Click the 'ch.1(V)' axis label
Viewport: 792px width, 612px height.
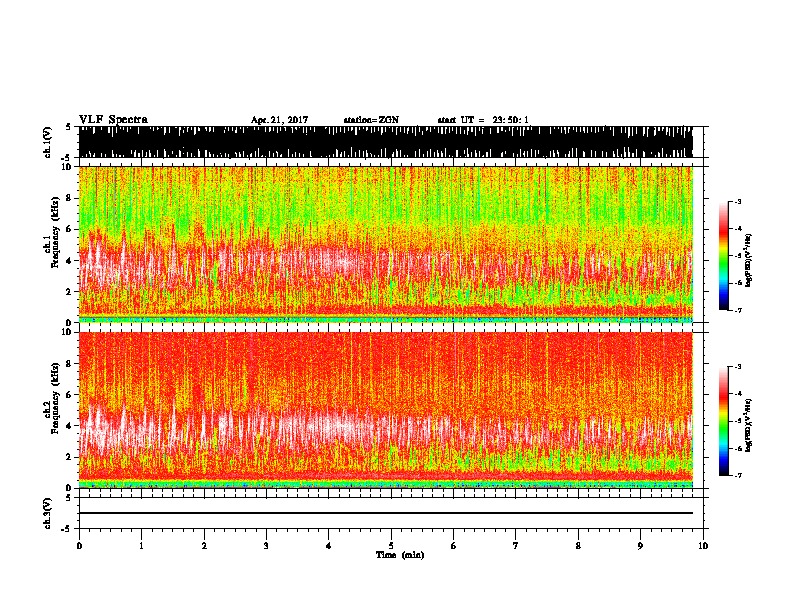(x=47, y=142)
